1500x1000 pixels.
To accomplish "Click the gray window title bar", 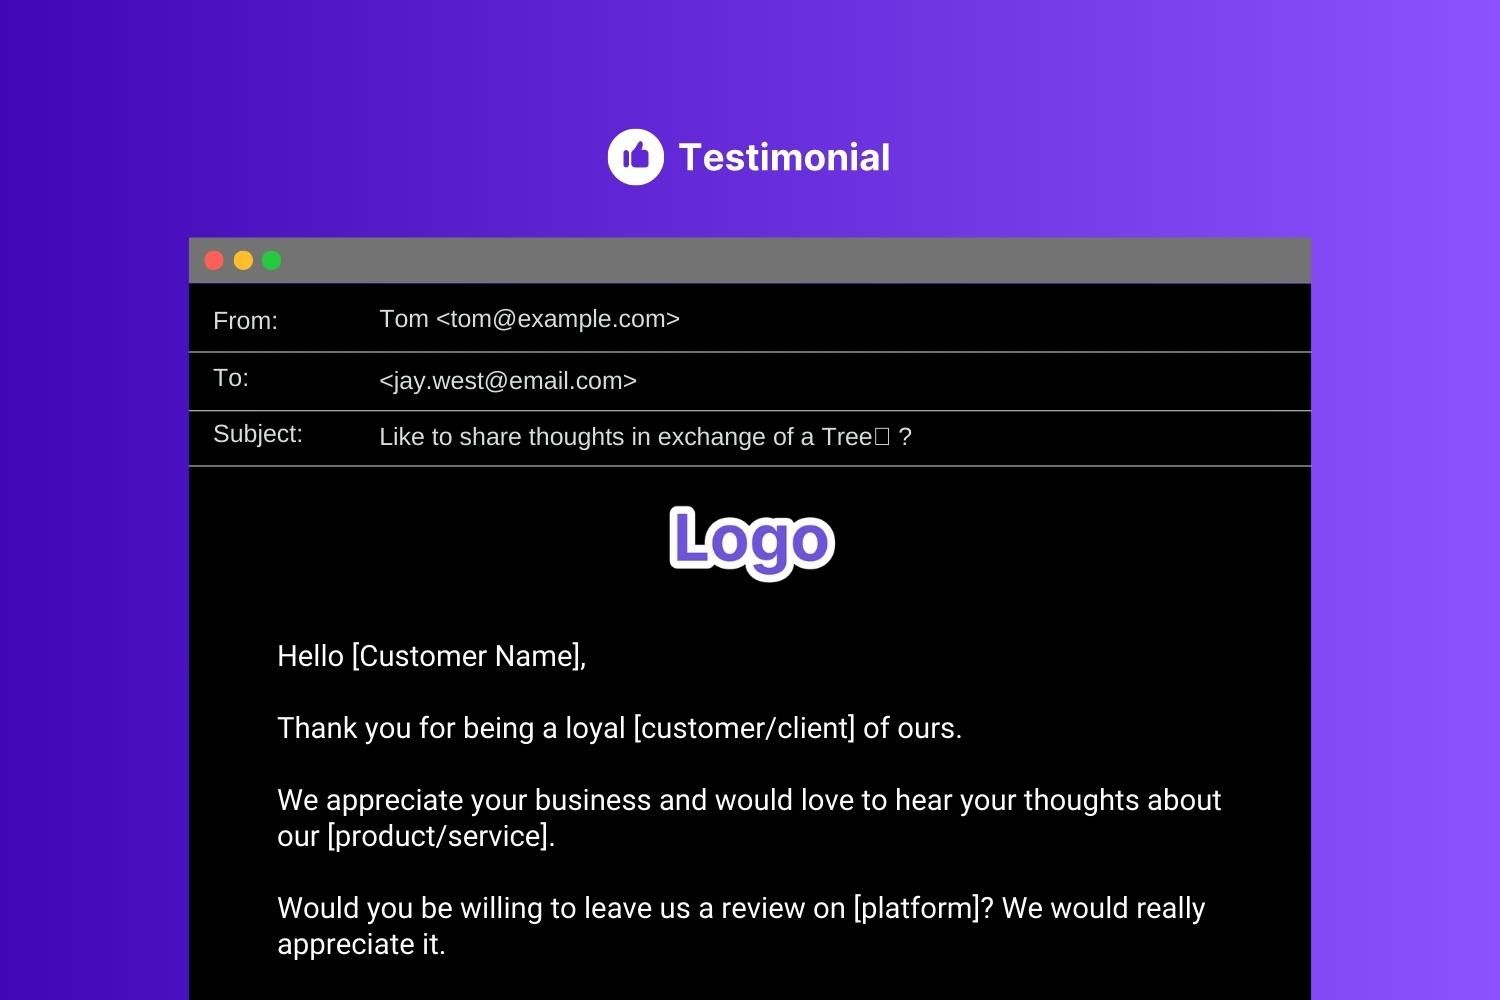I will [750, 261].
